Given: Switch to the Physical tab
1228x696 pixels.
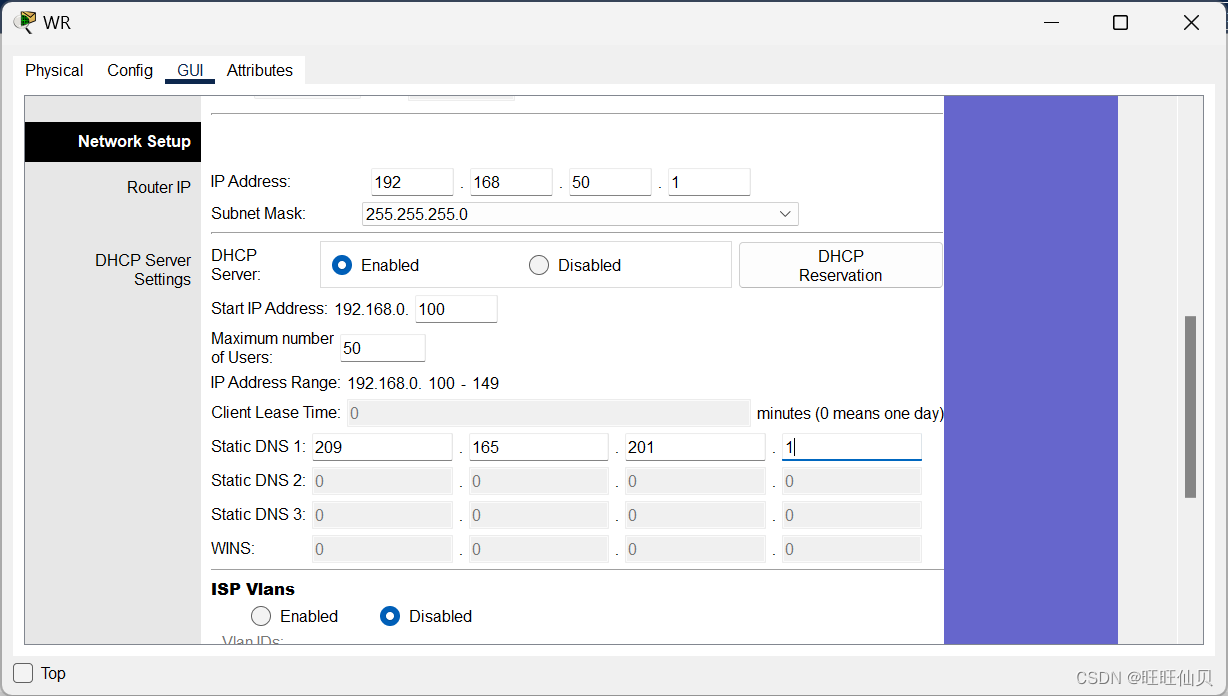Looking at the screenshot, I should coord(54,70).
